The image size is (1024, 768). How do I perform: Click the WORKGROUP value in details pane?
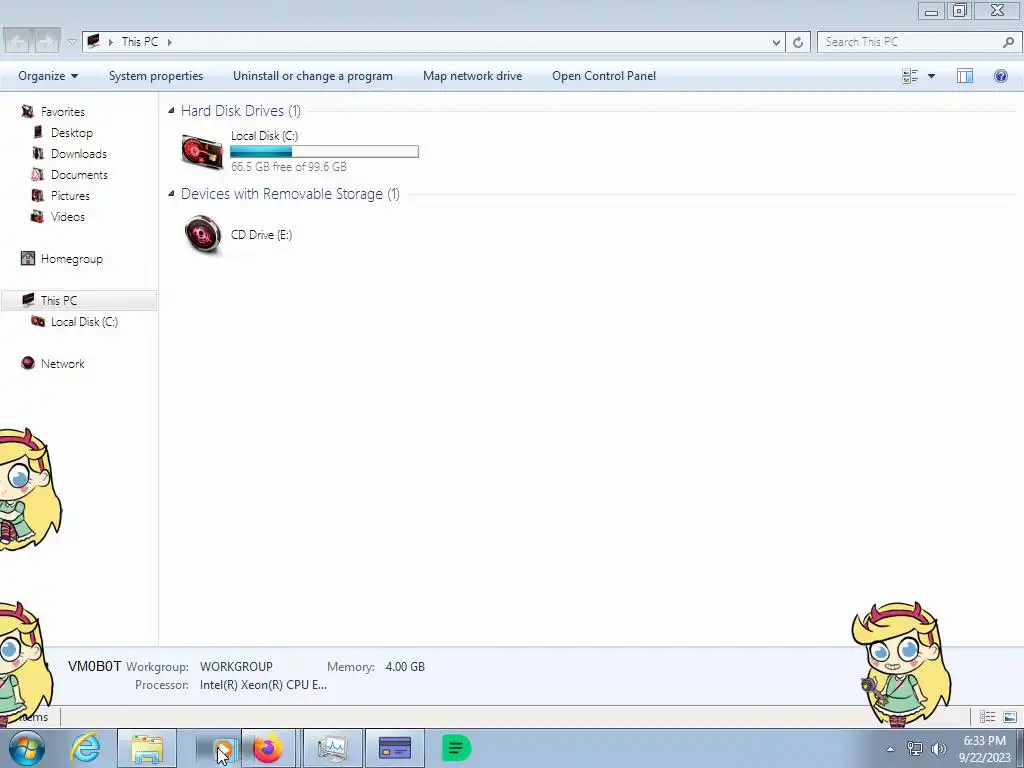pos(236,666)
